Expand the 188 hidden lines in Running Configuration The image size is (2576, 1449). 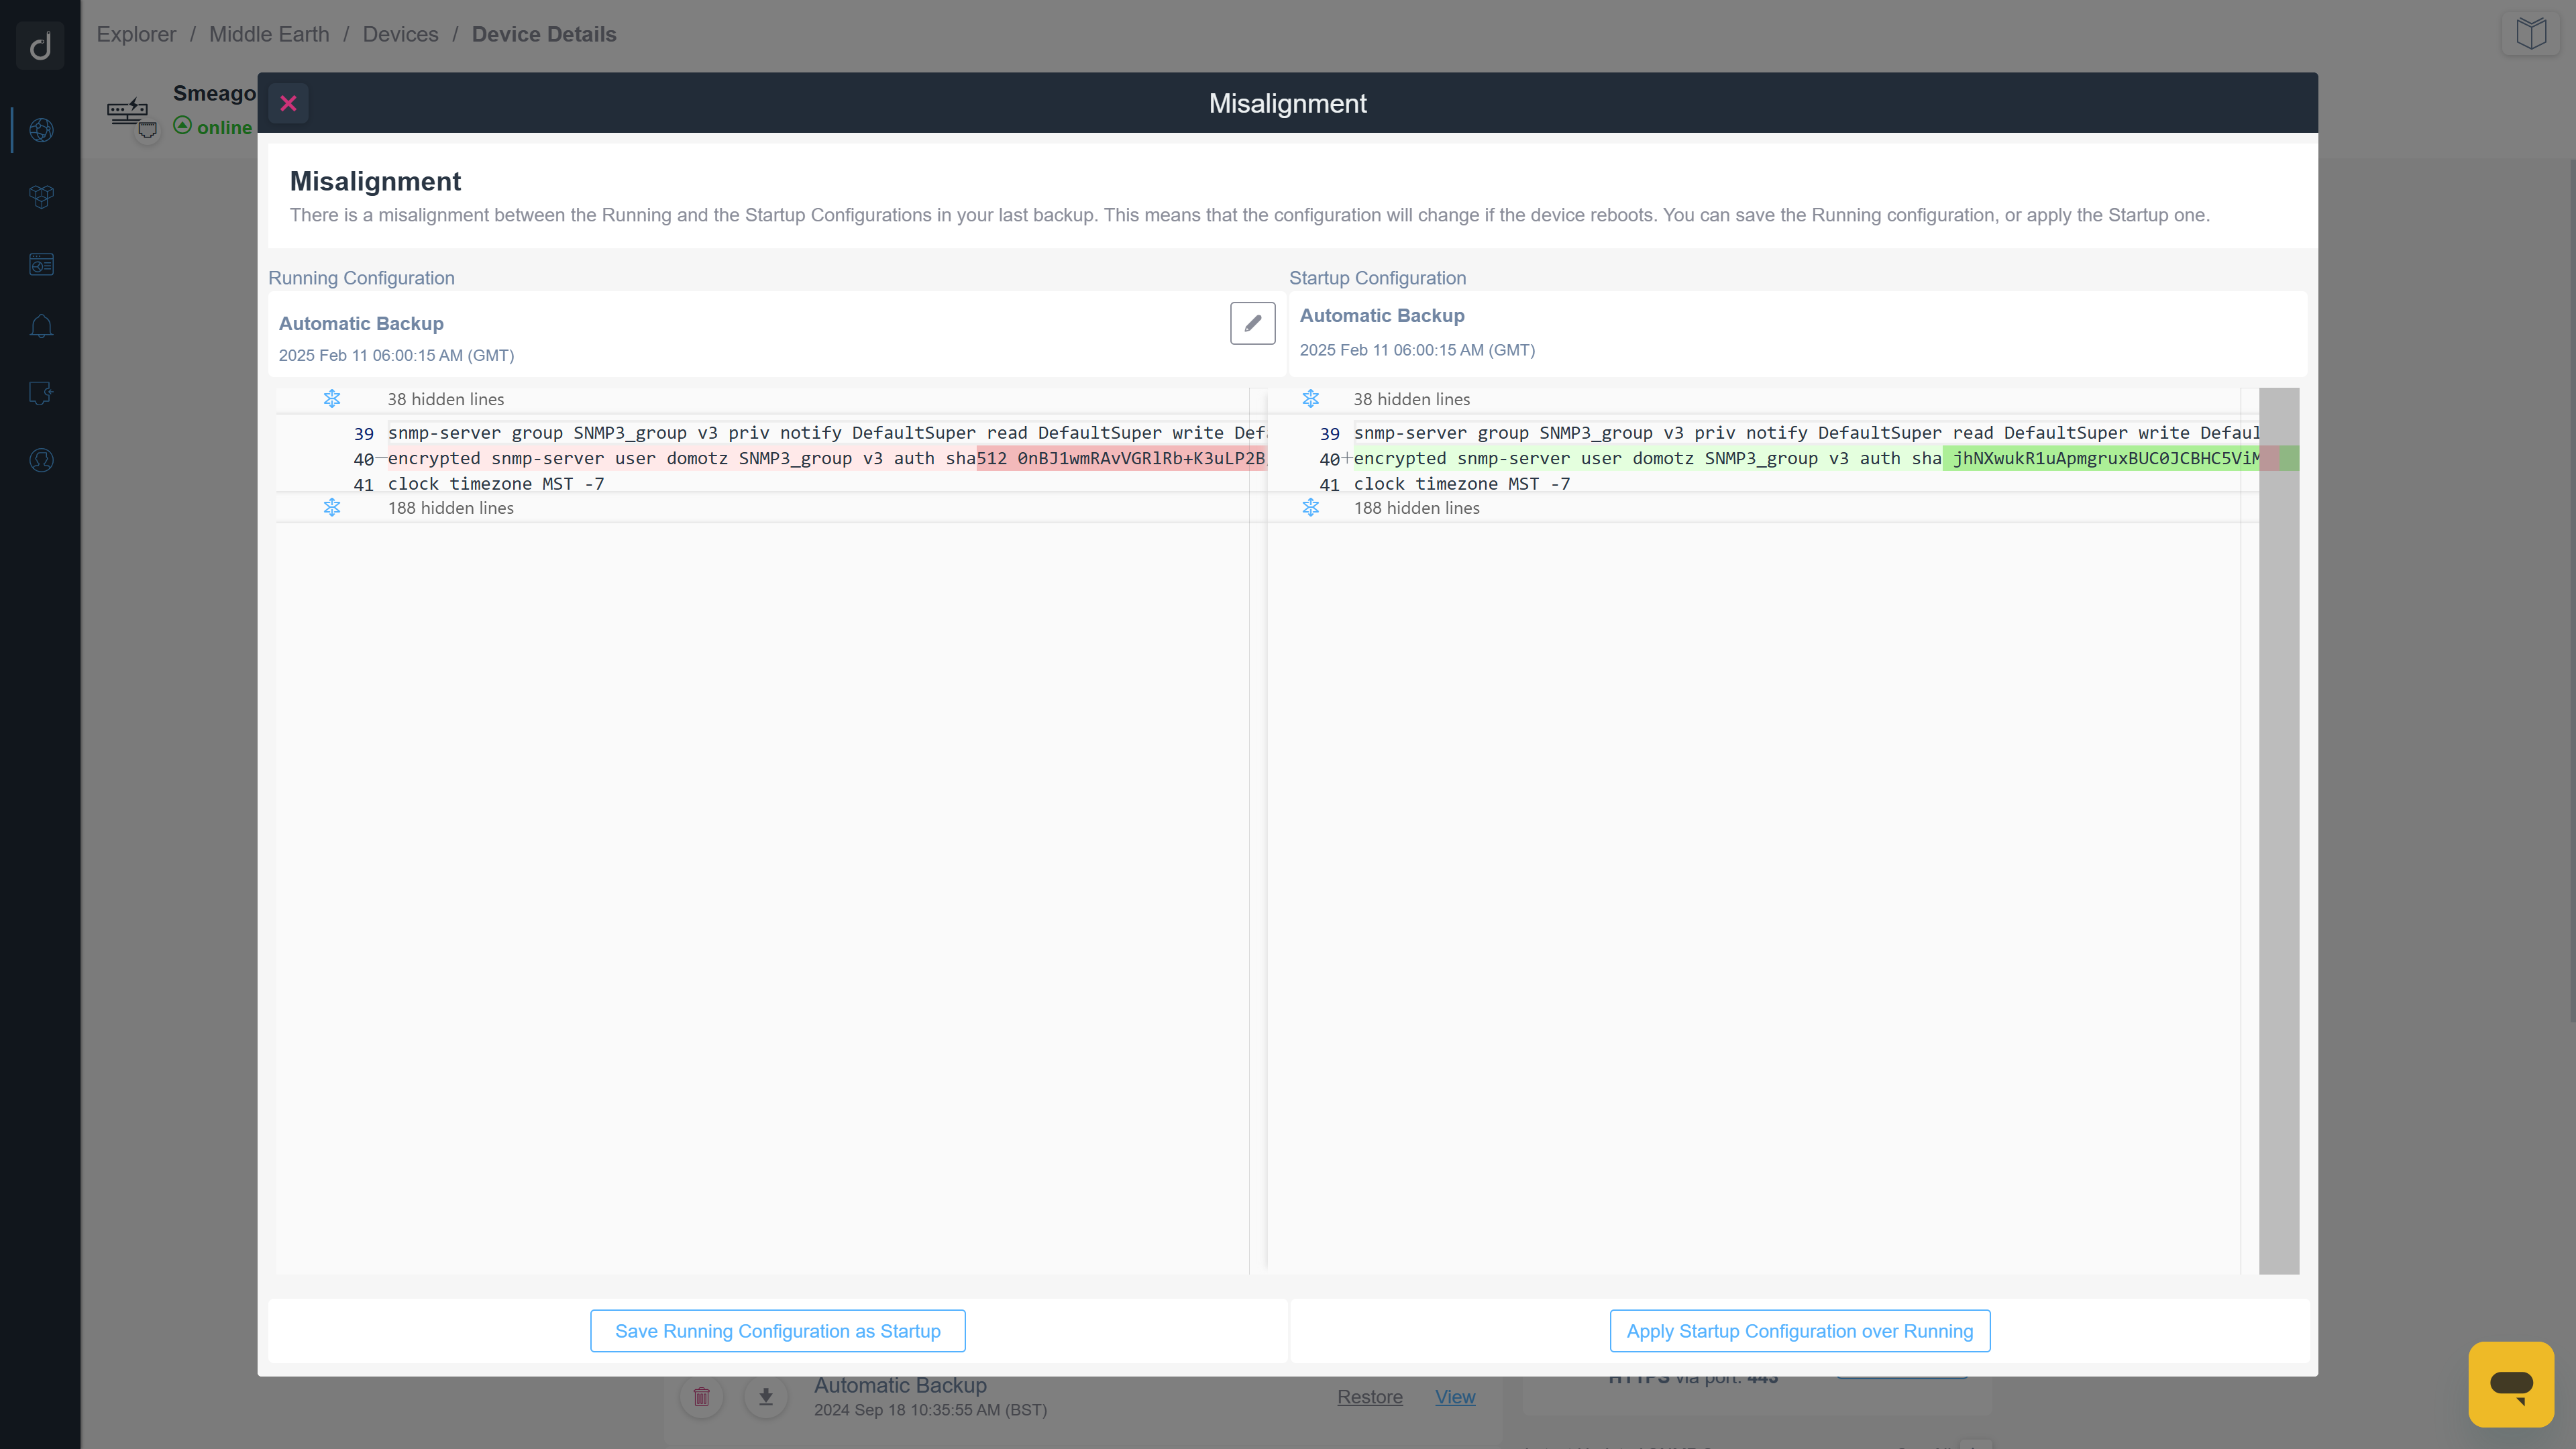[x=331, y=507]
